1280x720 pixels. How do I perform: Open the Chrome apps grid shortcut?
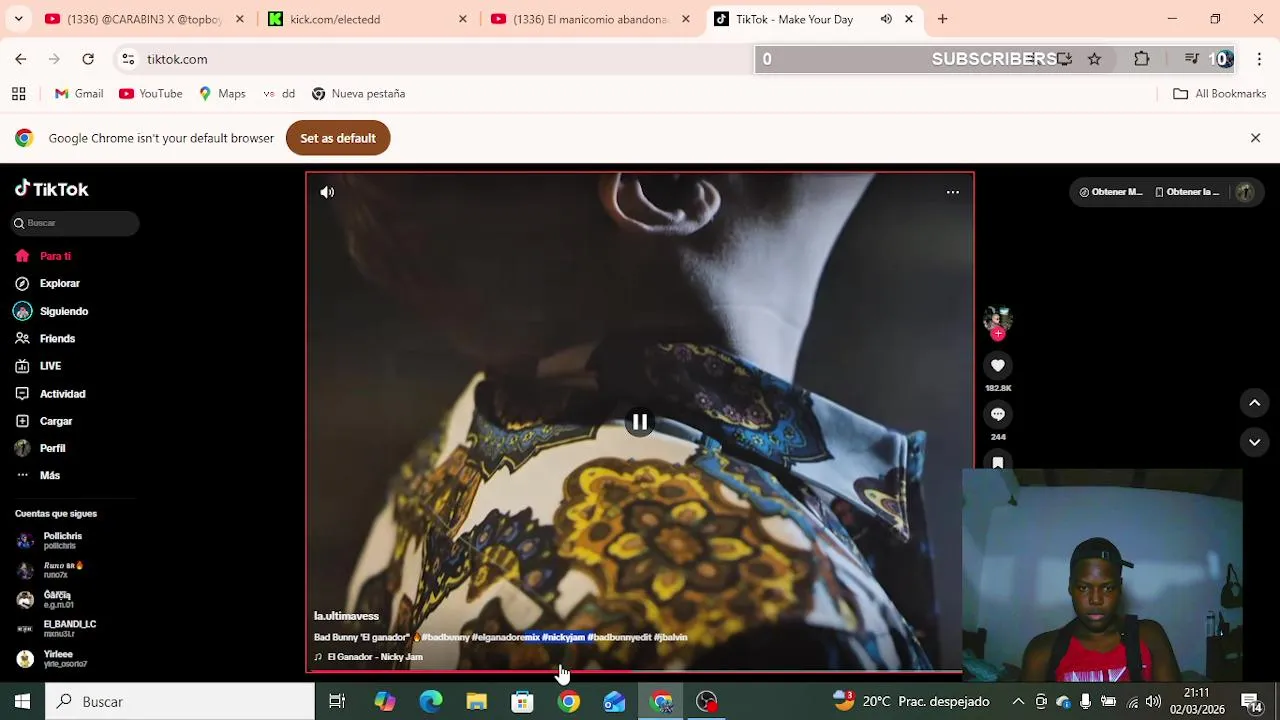[18, 94]
